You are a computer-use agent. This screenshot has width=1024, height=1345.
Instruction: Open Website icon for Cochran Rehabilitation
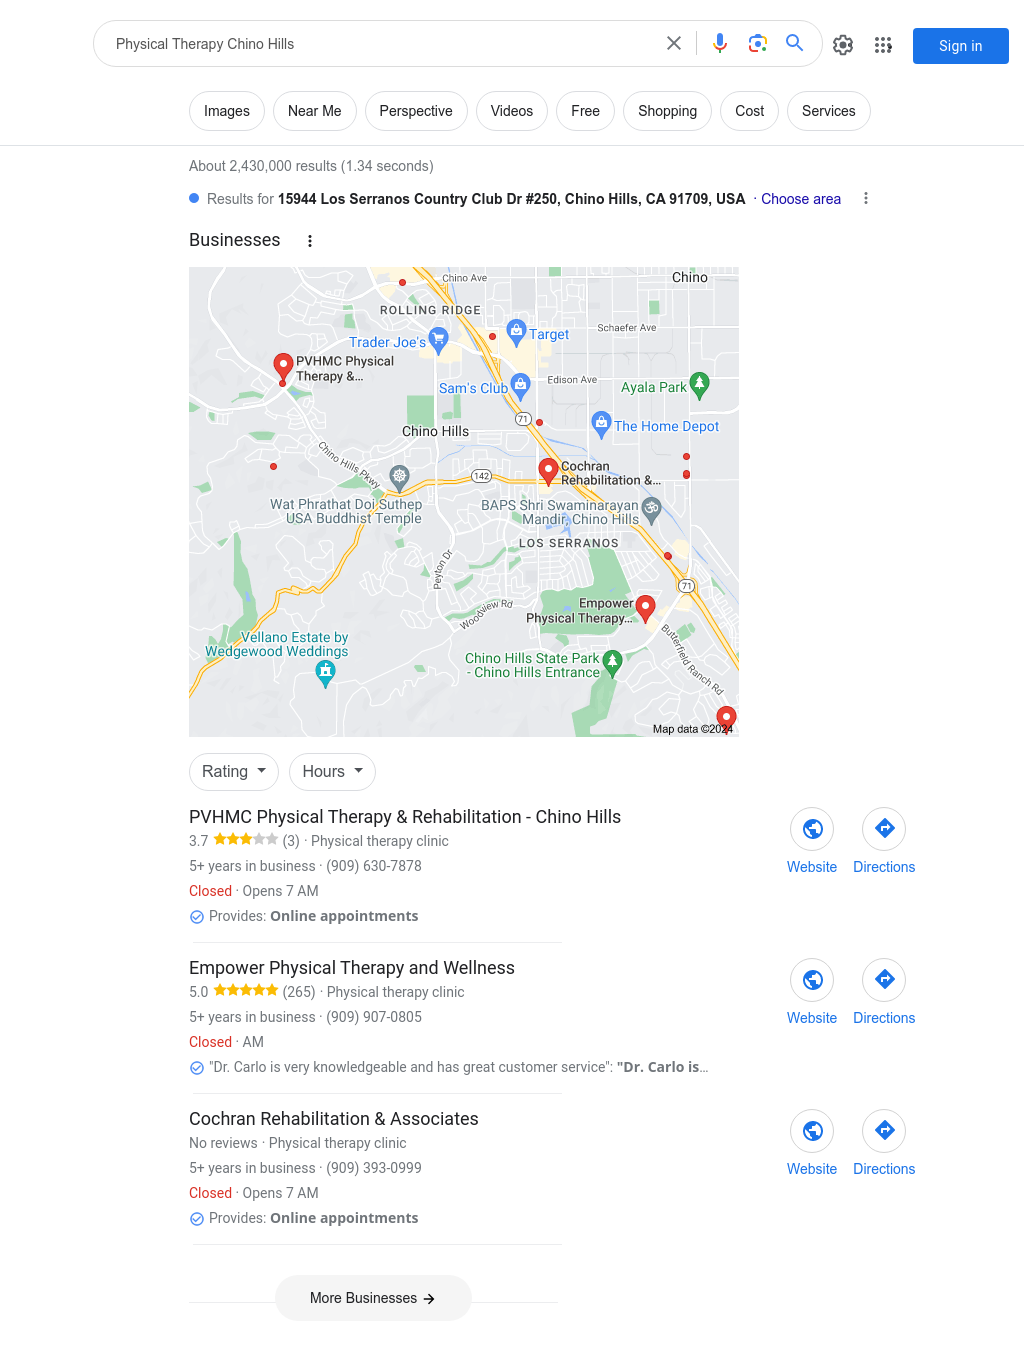[812, 1131]
